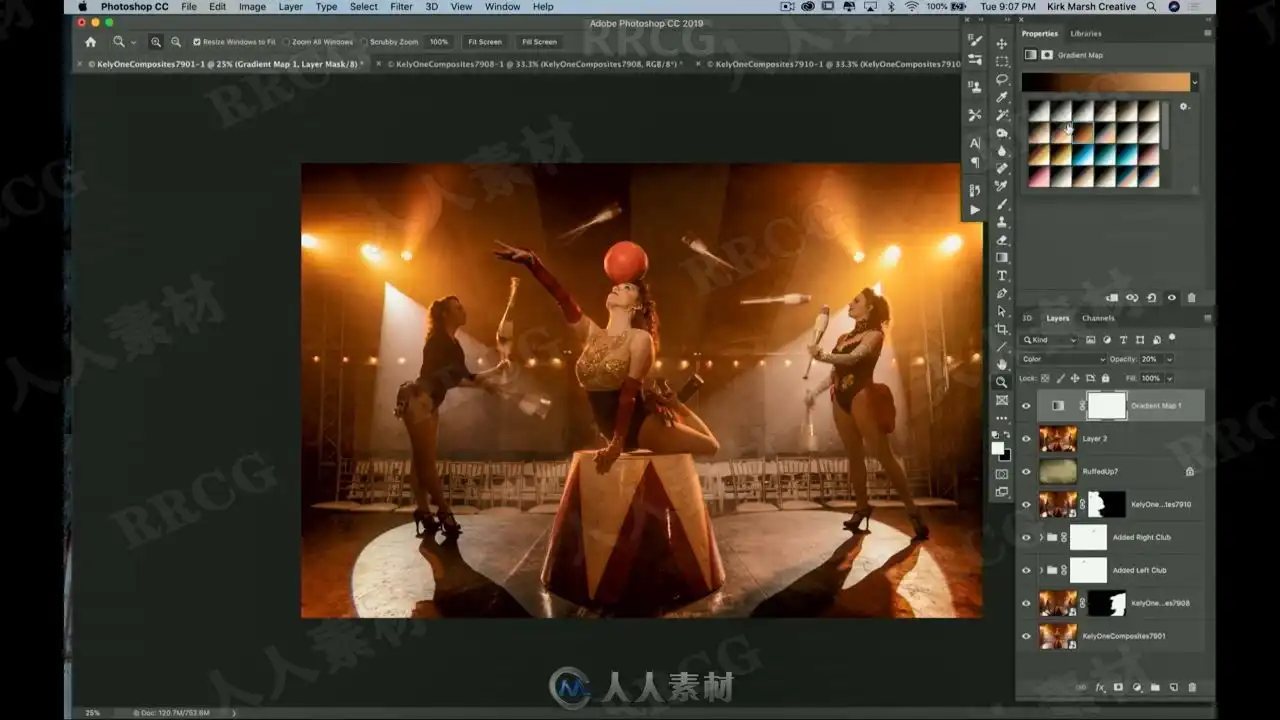Select the Hand tool

tap(1002, 364)
